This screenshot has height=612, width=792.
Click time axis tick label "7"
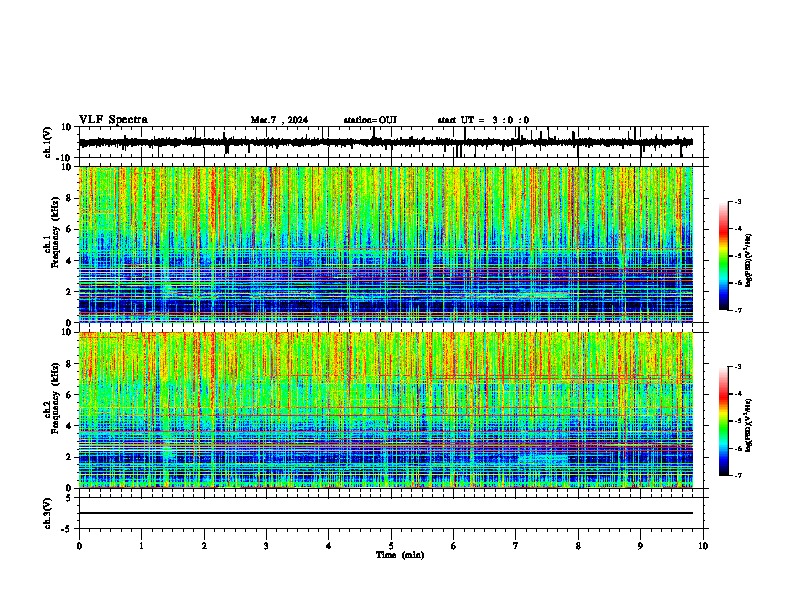click(516, 546)
